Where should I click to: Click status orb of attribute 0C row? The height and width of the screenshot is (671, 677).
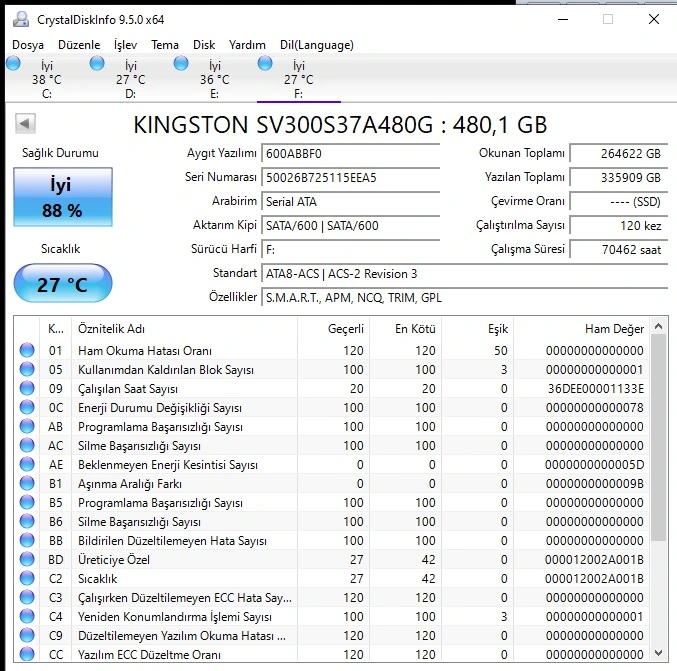[x=27, y=407]
